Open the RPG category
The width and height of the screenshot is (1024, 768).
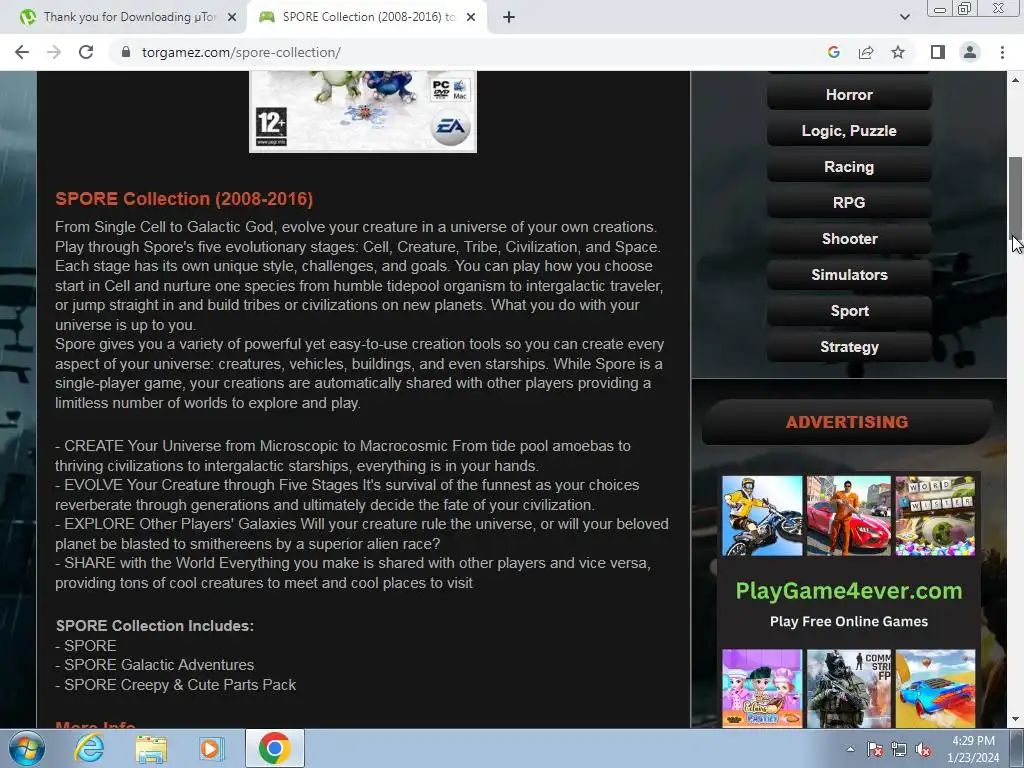point(849,202)
